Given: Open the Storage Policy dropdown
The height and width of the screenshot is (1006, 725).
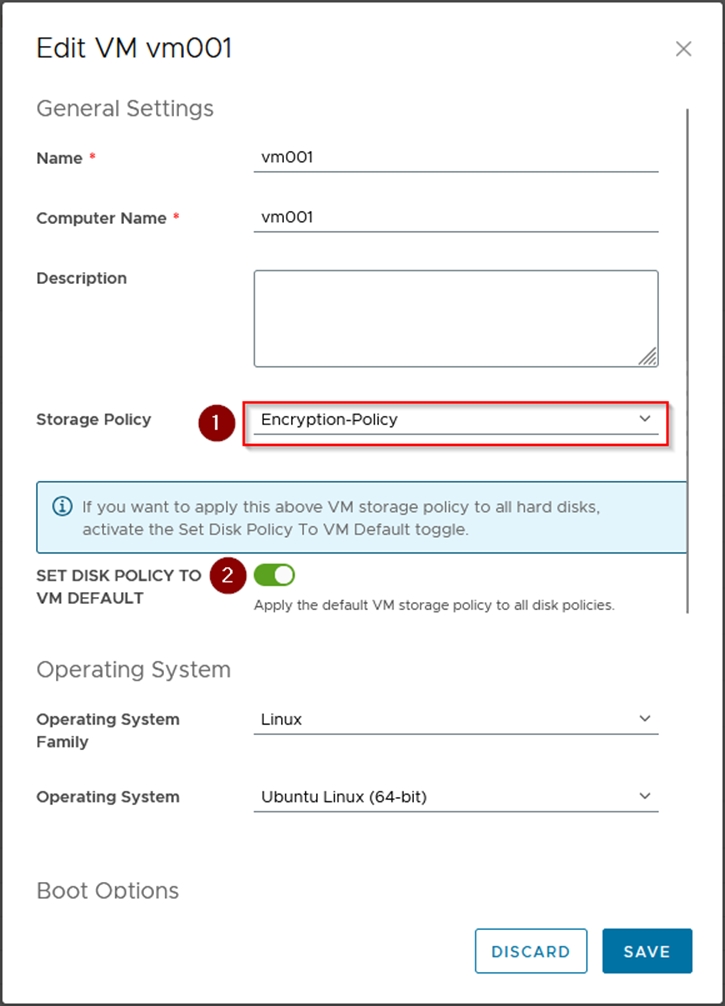Looking at the screenshot, I should 455,420.
